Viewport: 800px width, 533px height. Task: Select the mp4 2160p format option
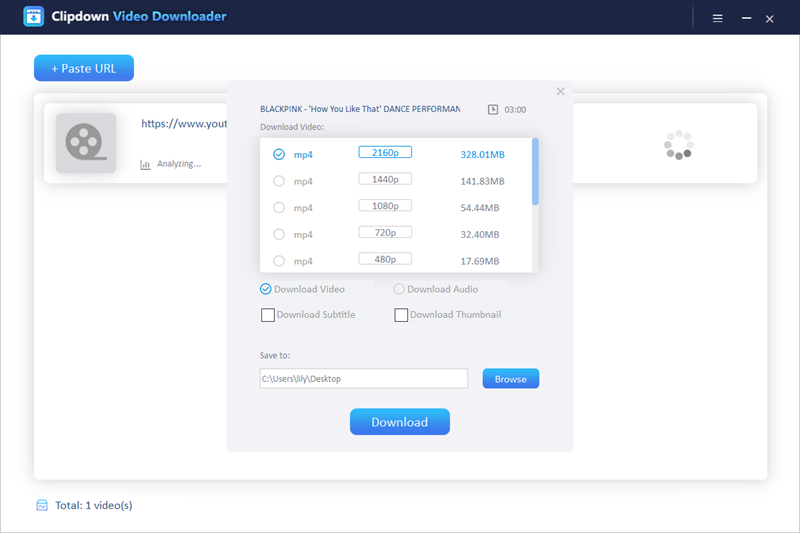pyautogui.click(x=279, y=154)
